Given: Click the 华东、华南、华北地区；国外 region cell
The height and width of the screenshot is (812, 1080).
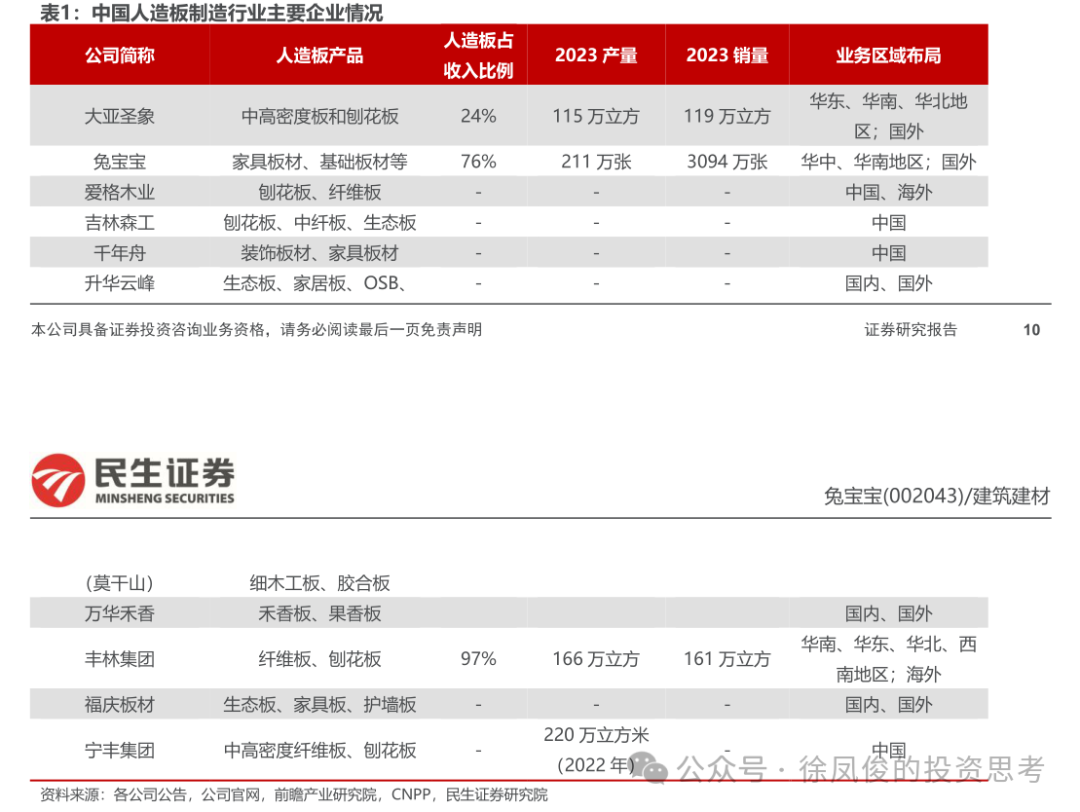Looking at the screenshot, I should (x=889, y=116).
